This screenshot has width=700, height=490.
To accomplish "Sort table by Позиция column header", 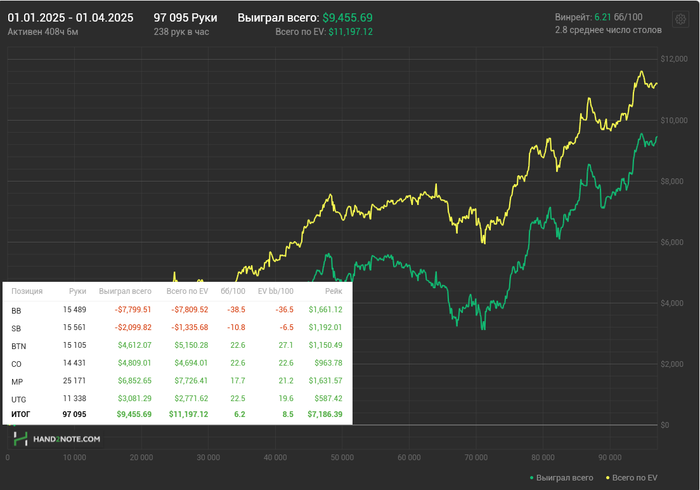I will click(x=26, y=291).
